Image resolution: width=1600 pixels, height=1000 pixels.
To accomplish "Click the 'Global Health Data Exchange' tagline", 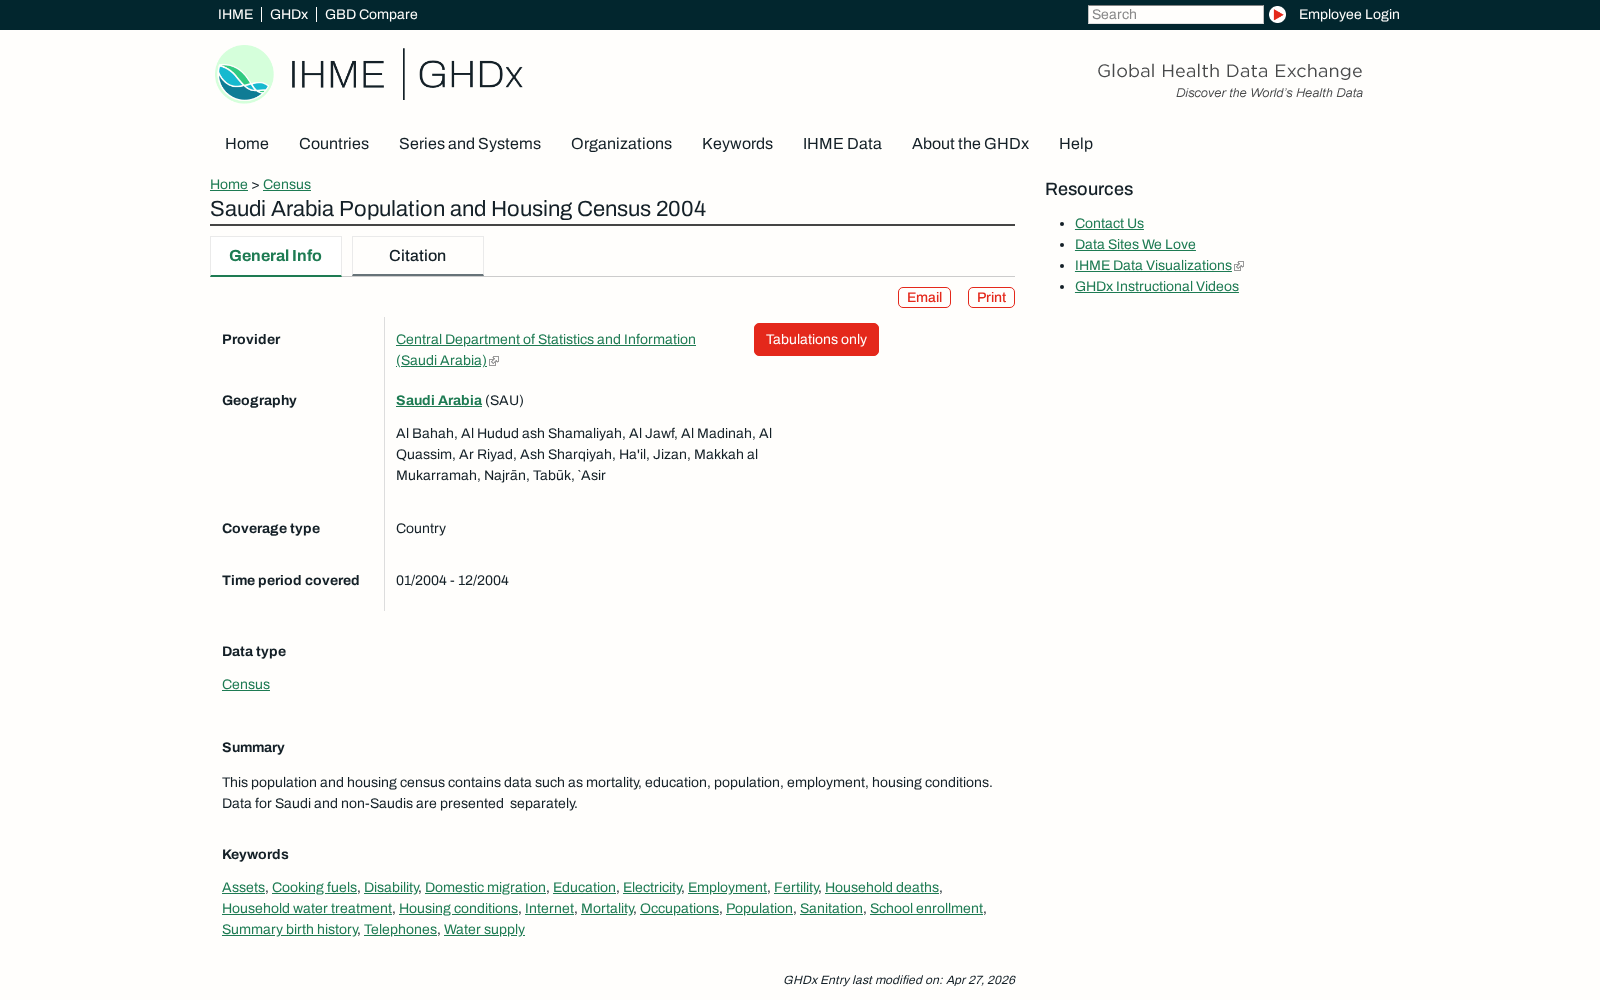I will [x=1229, y=71].
